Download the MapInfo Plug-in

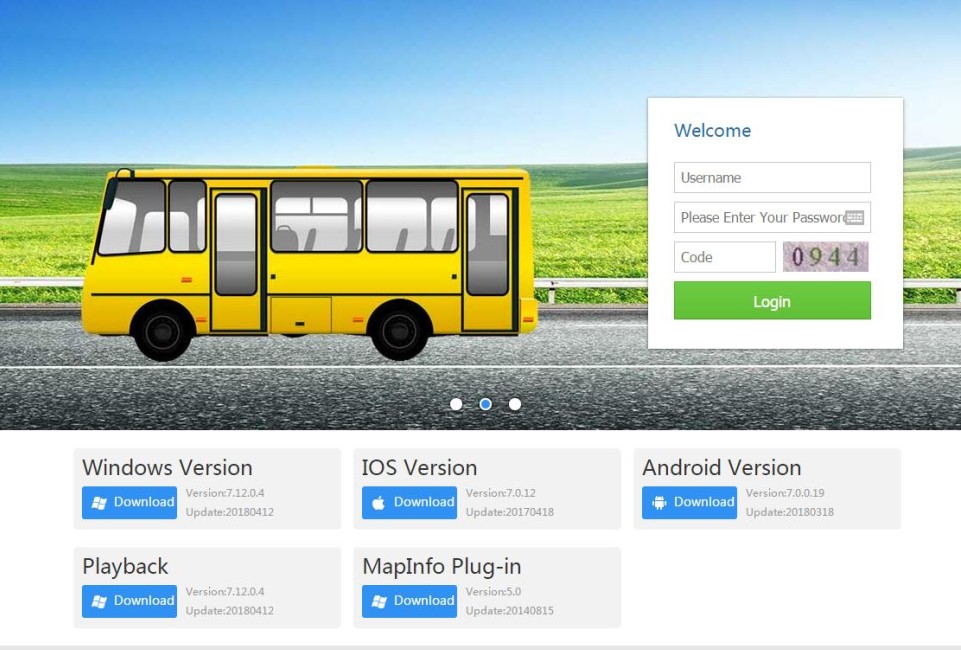click(x=409, y=601)
